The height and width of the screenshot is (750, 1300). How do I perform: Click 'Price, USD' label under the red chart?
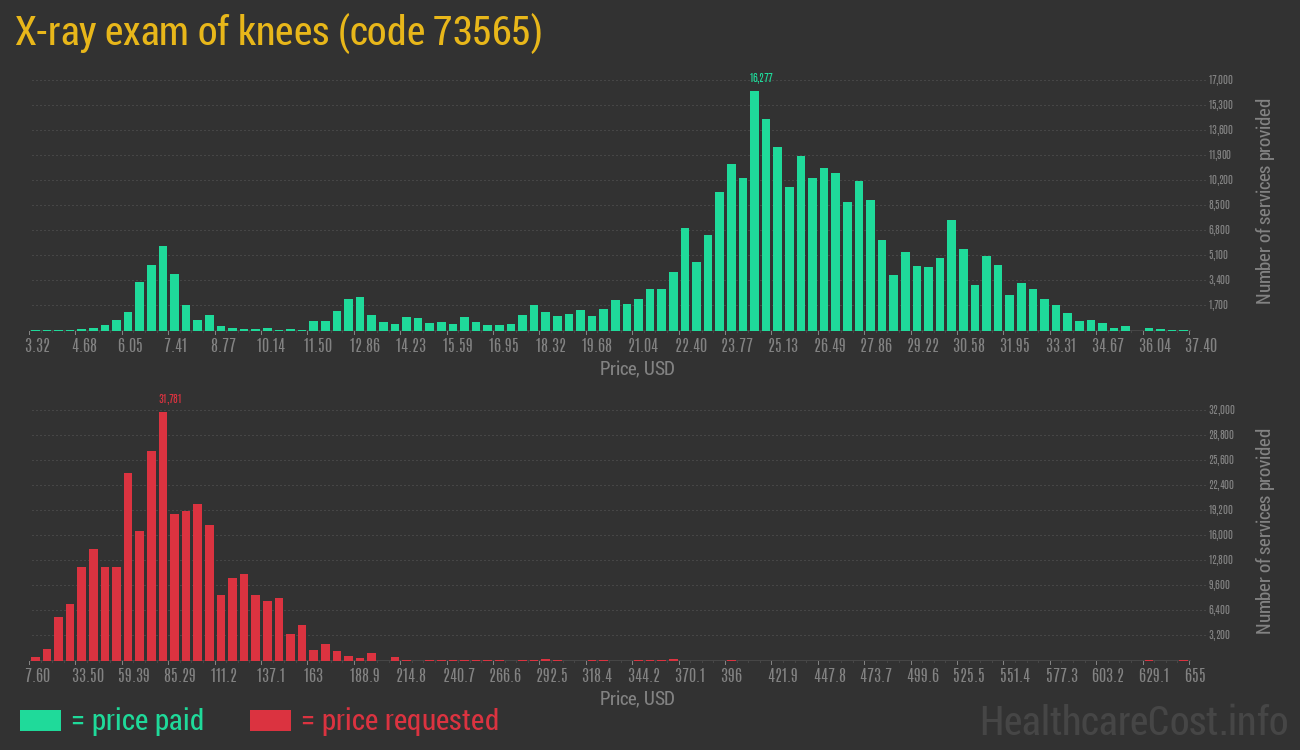click(637, 698)
